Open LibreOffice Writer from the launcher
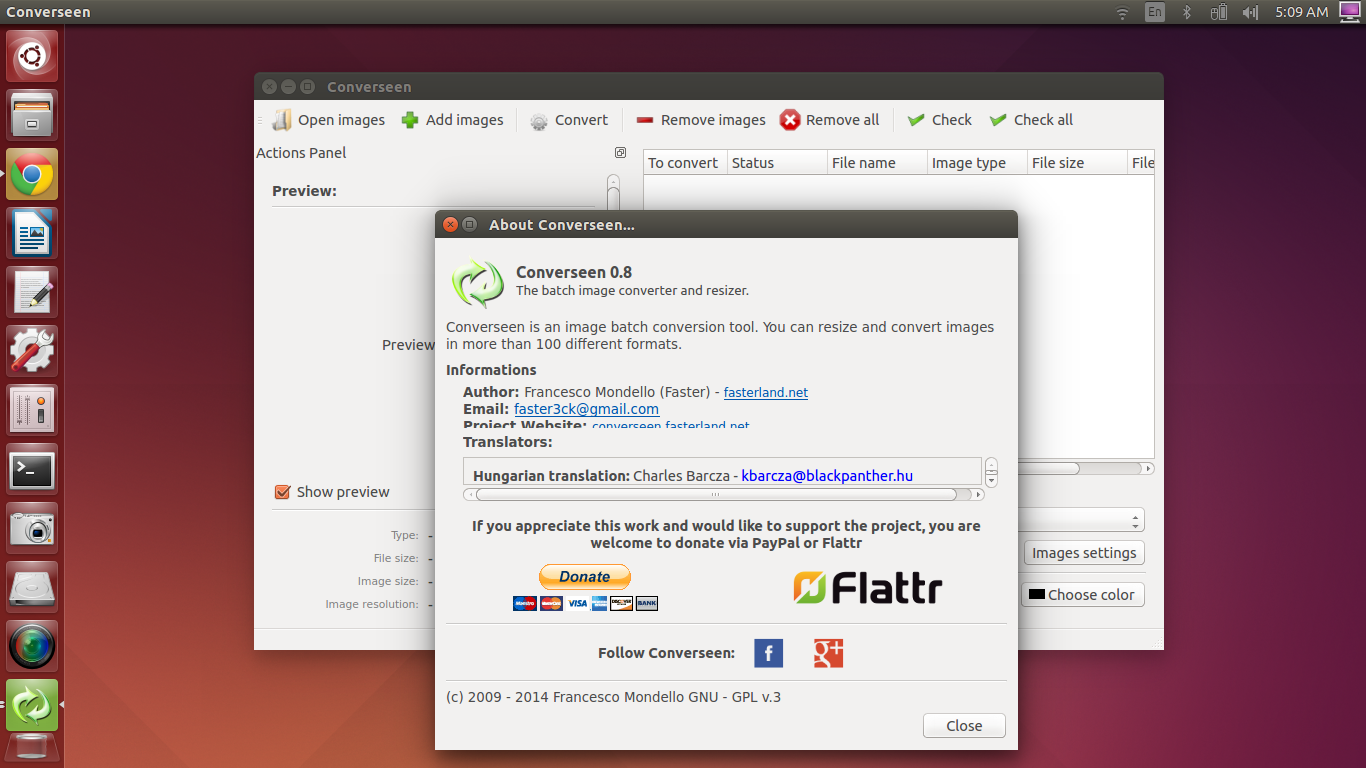Image resolution: width=1366 pixels, height=768 pixels. tap(32, 233)
